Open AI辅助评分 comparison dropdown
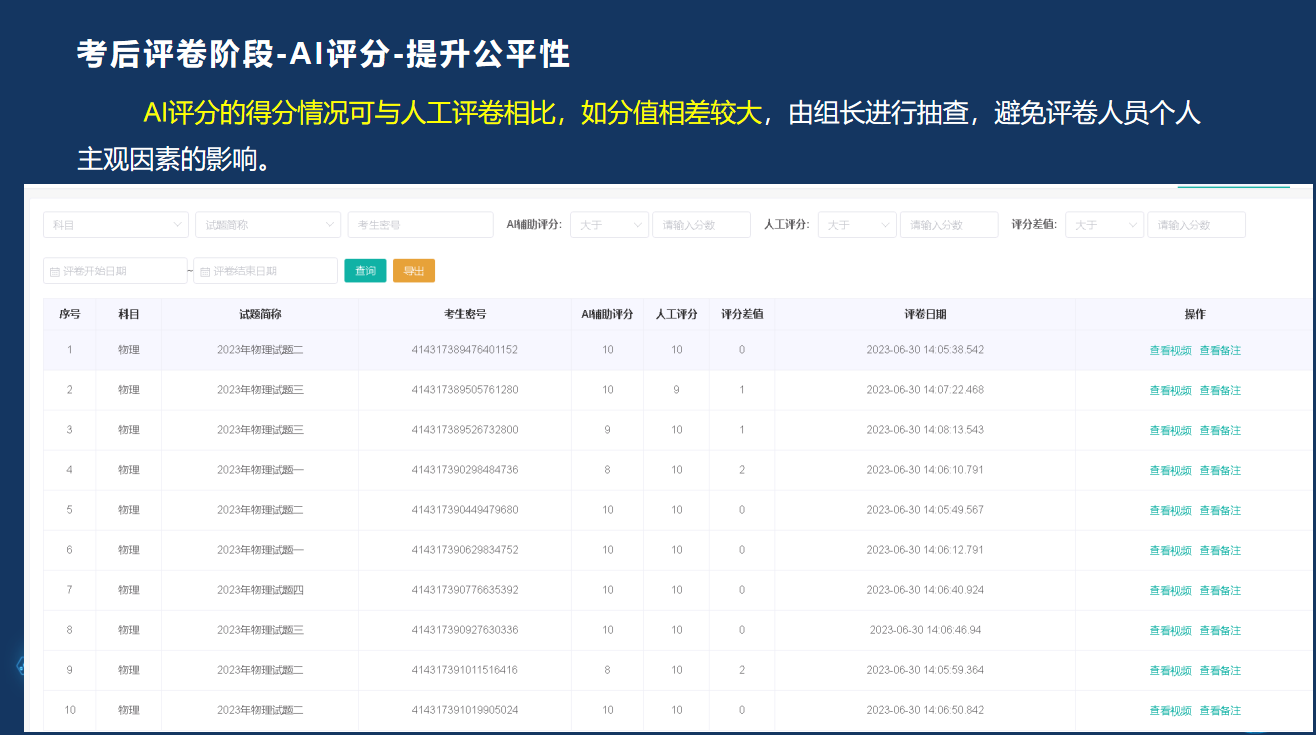The width and height of the screenshot is (1316, 735). click(x=609, y=225)
